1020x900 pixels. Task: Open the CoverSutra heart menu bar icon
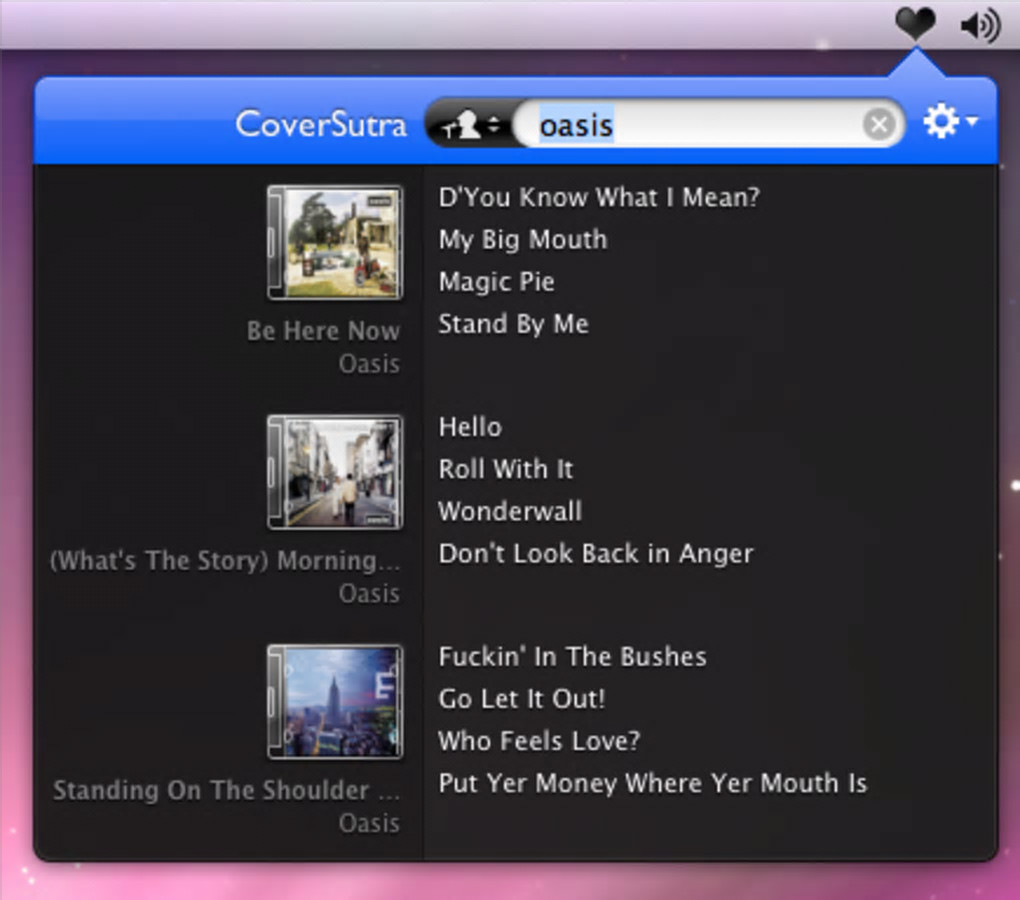915,24
